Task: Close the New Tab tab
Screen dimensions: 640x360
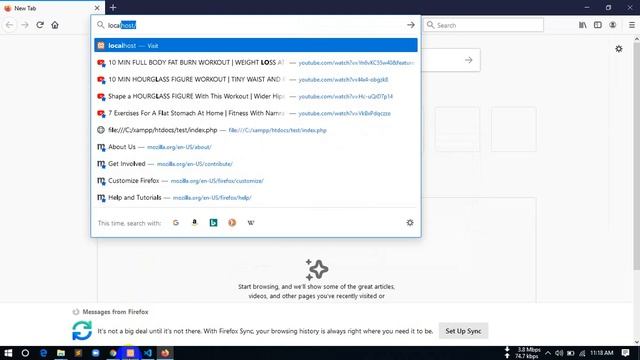Action: click(97, 8)
